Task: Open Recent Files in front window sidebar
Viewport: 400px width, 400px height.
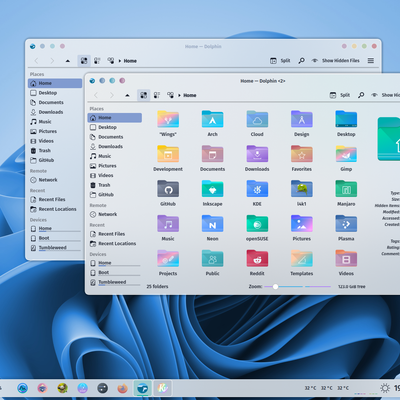Action: (115, 234)
